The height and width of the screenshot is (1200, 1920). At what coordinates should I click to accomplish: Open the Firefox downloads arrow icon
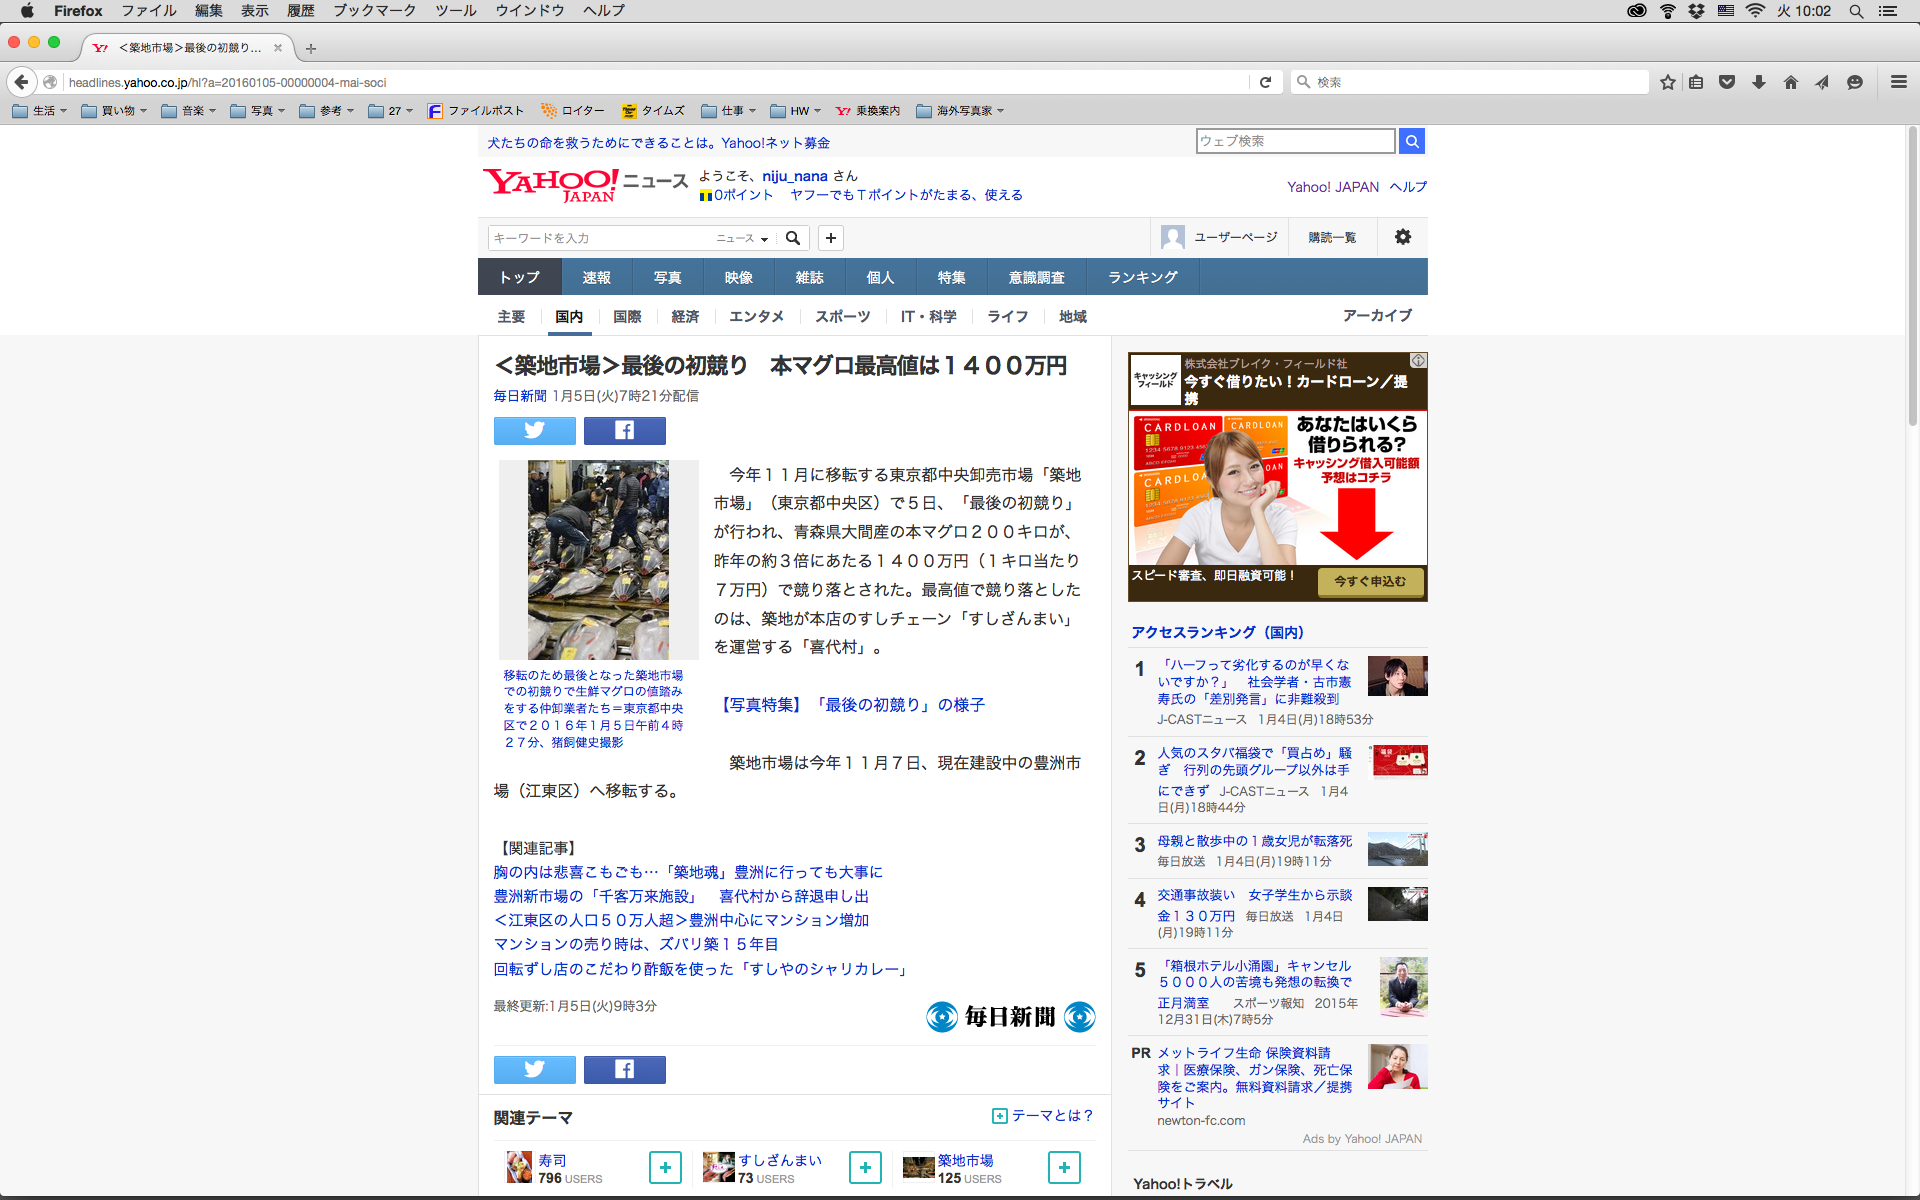pos(1758,82)
